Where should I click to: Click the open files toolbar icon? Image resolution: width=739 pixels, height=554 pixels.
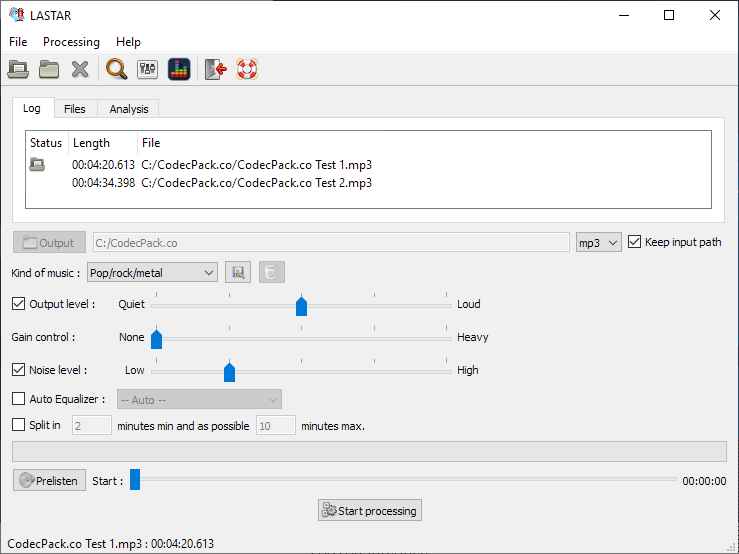(x=18, y=69)
